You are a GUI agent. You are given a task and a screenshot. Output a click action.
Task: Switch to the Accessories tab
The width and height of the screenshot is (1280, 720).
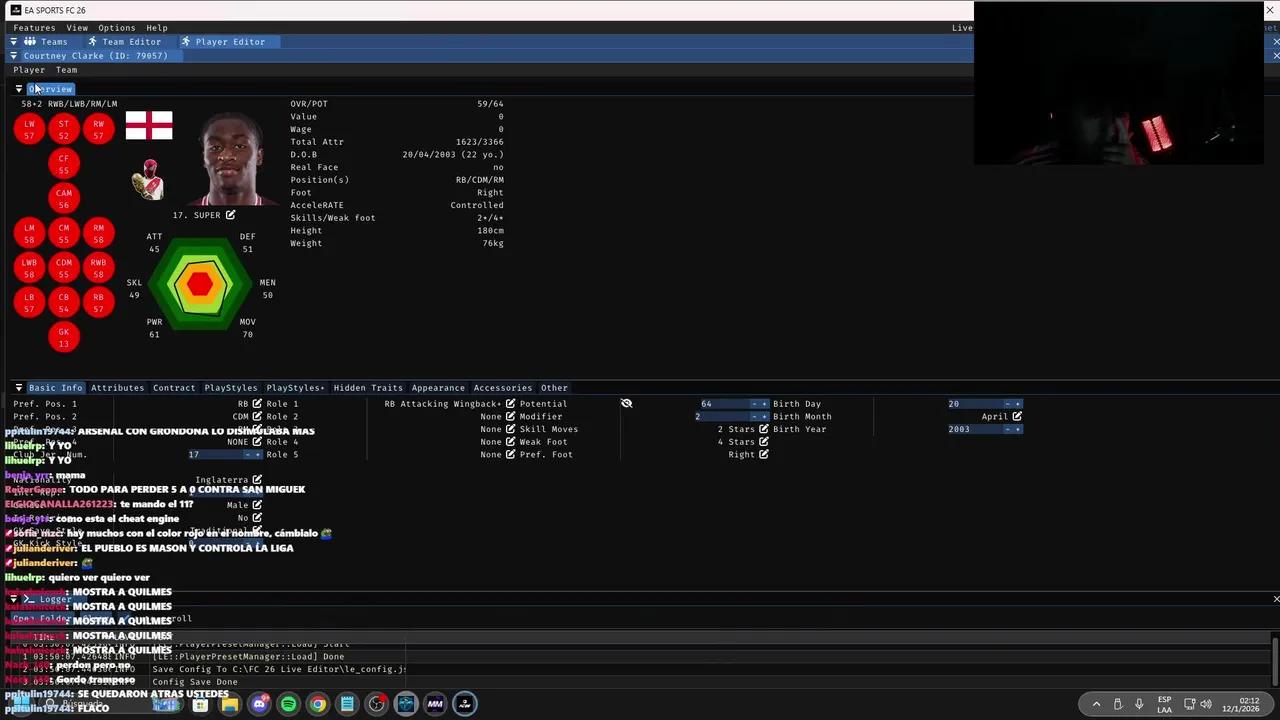point(503,388)
